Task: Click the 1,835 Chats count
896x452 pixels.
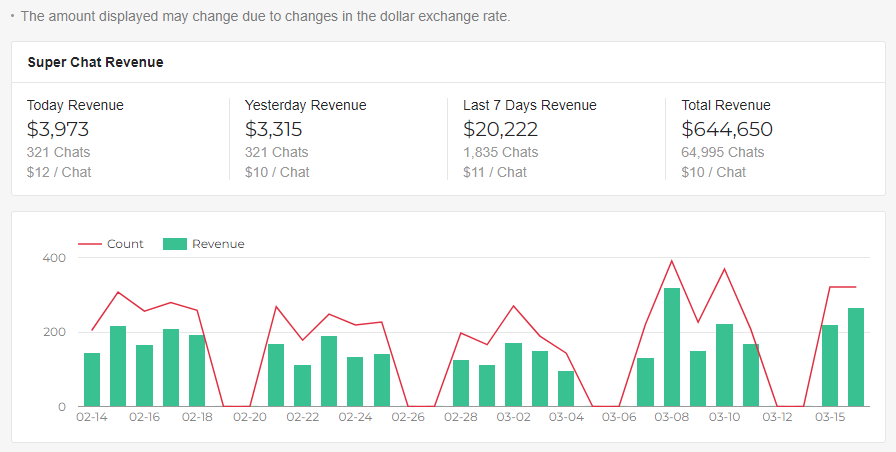Action: tap(501, 153)
